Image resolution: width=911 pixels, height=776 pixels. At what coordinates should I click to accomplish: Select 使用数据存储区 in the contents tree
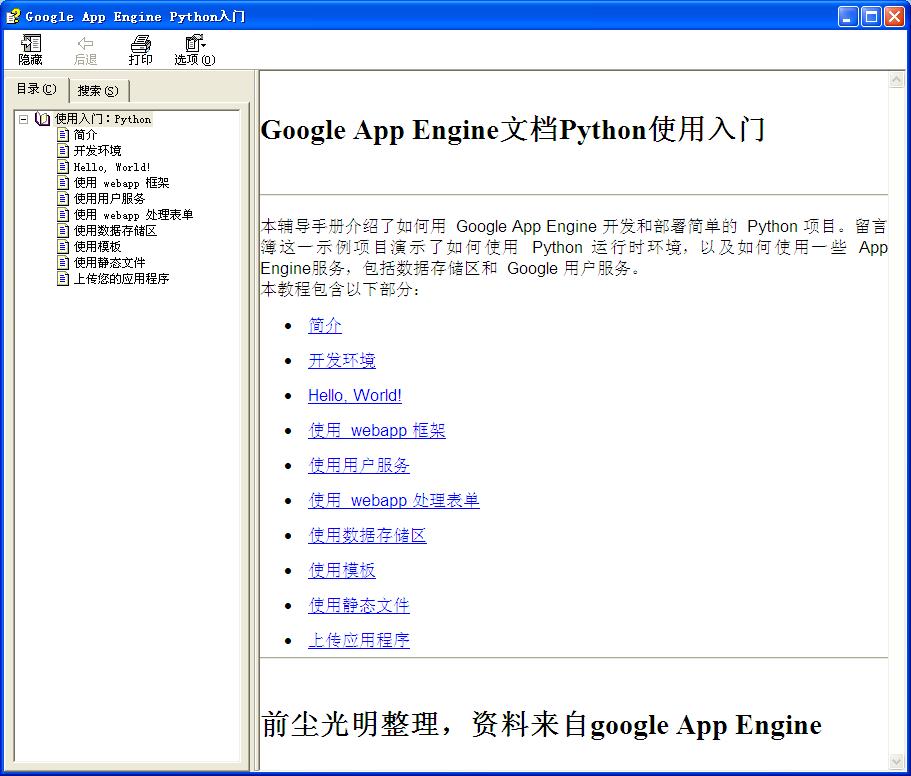[x=115, y=231]
